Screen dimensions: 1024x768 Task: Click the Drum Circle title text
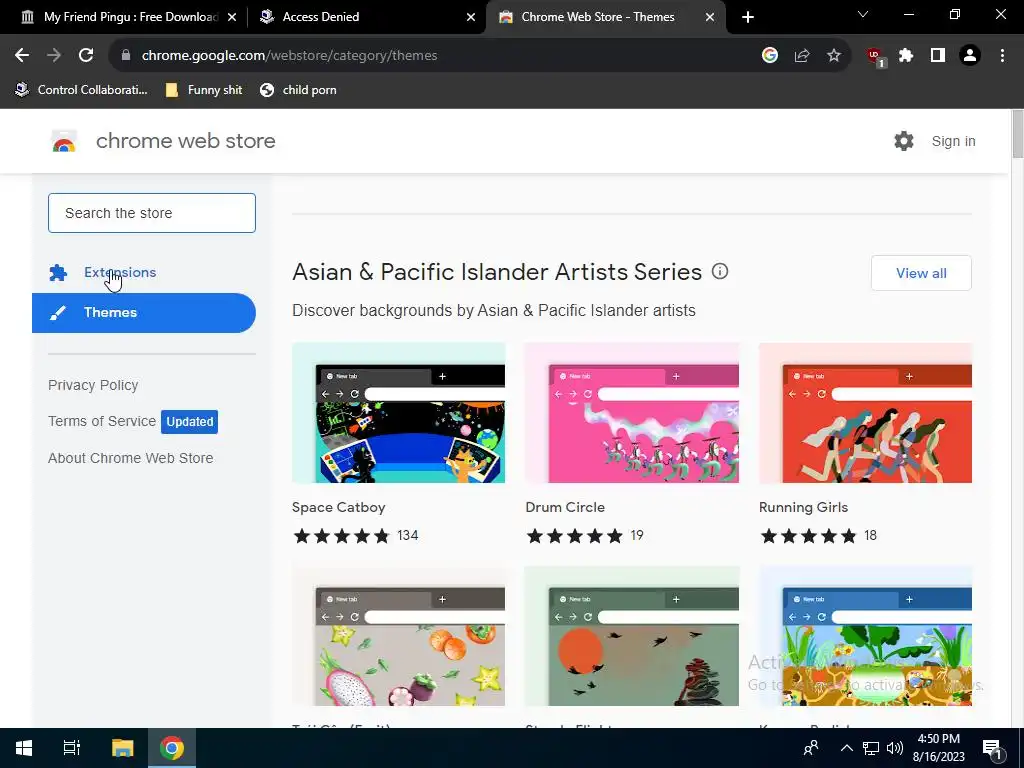[565, 507]
